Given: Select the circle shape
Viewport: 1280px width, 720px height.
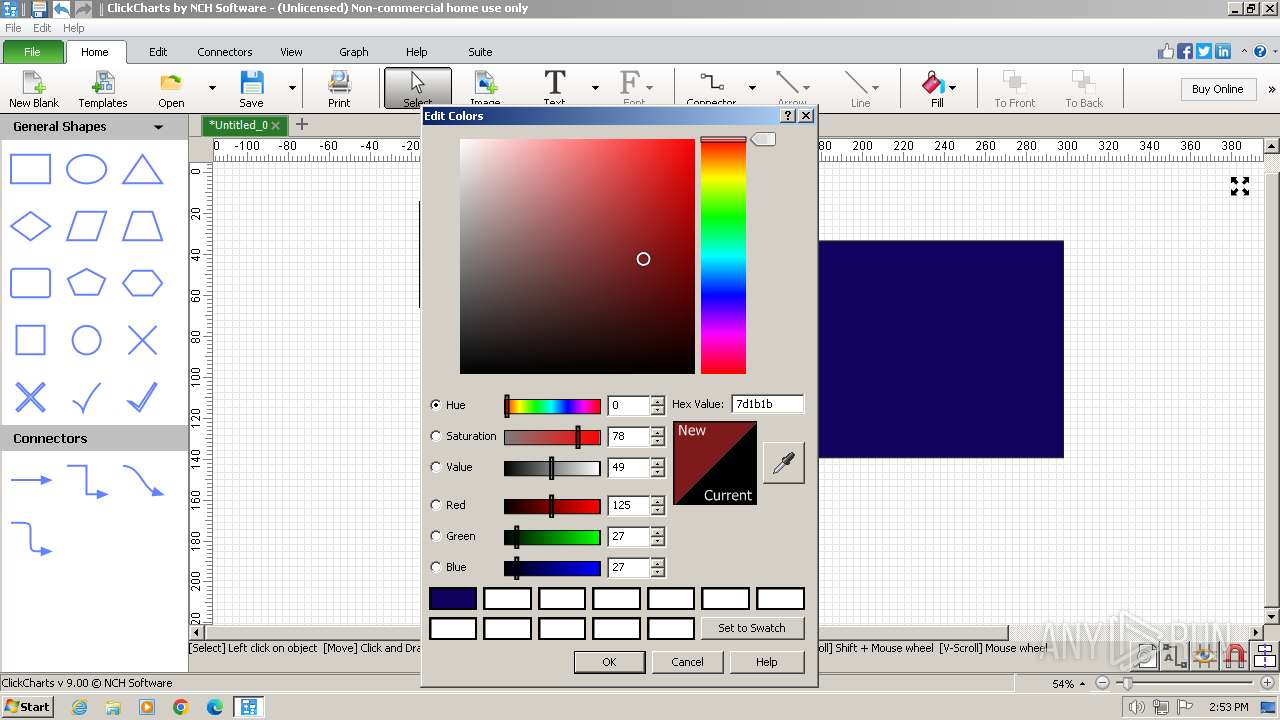Looking at the screenshot, I should pyautogui.click(x=86, y=340).
